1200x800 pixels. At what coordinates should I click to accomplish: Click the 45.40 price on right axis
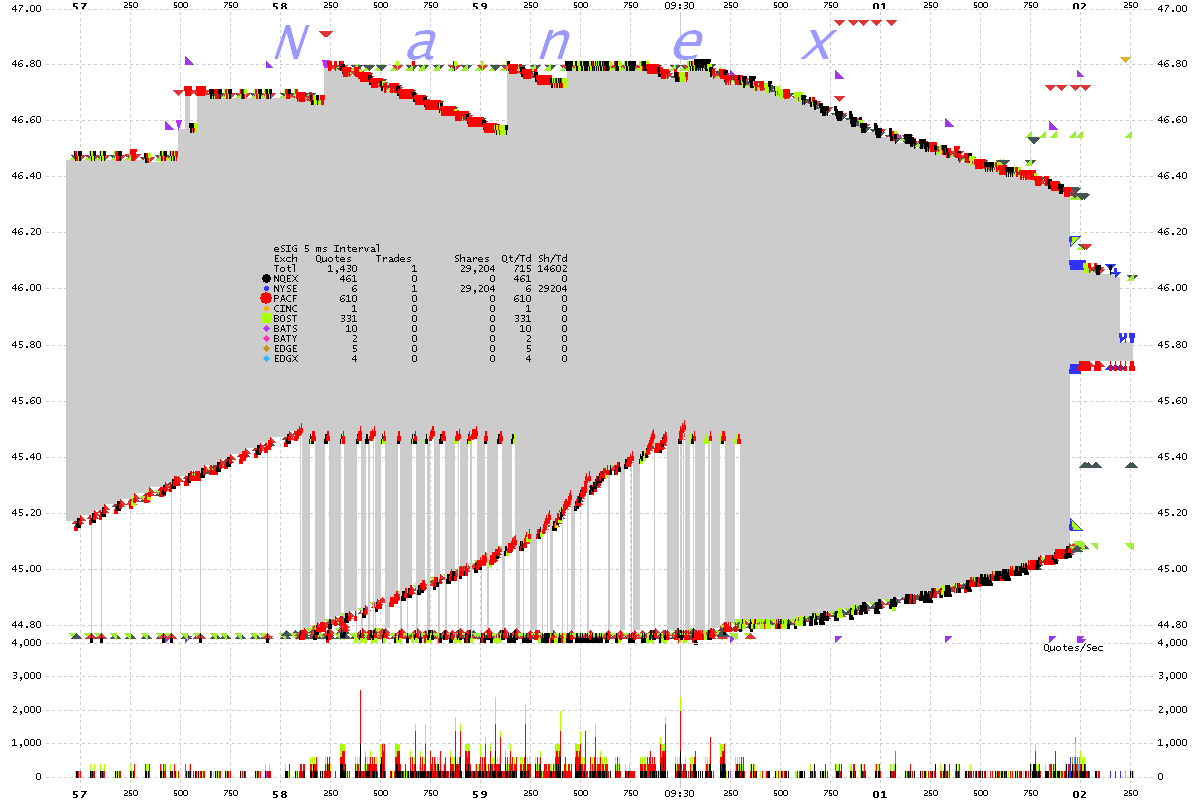pyautogui.click(x=1171, y=457)
